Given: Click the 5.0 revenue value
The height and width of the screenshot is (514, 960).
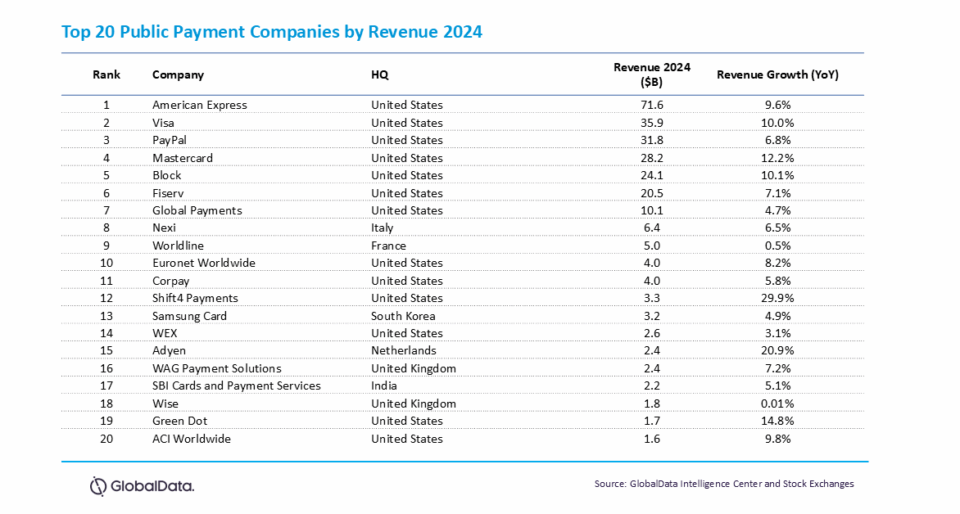Looking at the screenshot, I should pyautogui.click(x=652, y=245).
